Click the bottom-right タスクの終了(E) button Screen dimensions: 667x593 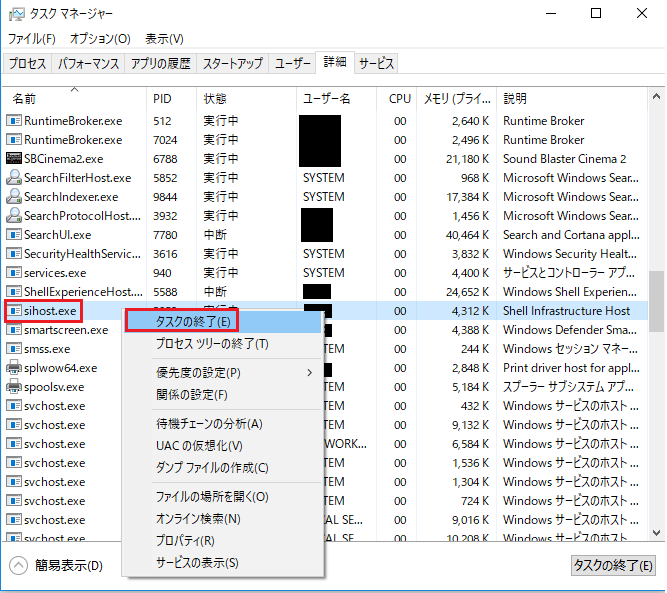pyautogui.click(x=613, y=565)
